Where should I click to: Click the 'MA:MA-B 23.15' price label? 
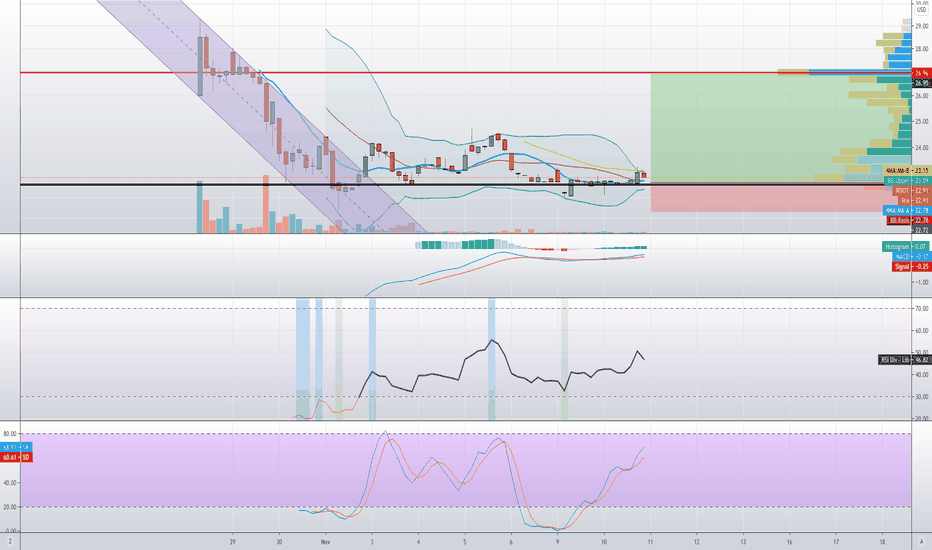907,171
